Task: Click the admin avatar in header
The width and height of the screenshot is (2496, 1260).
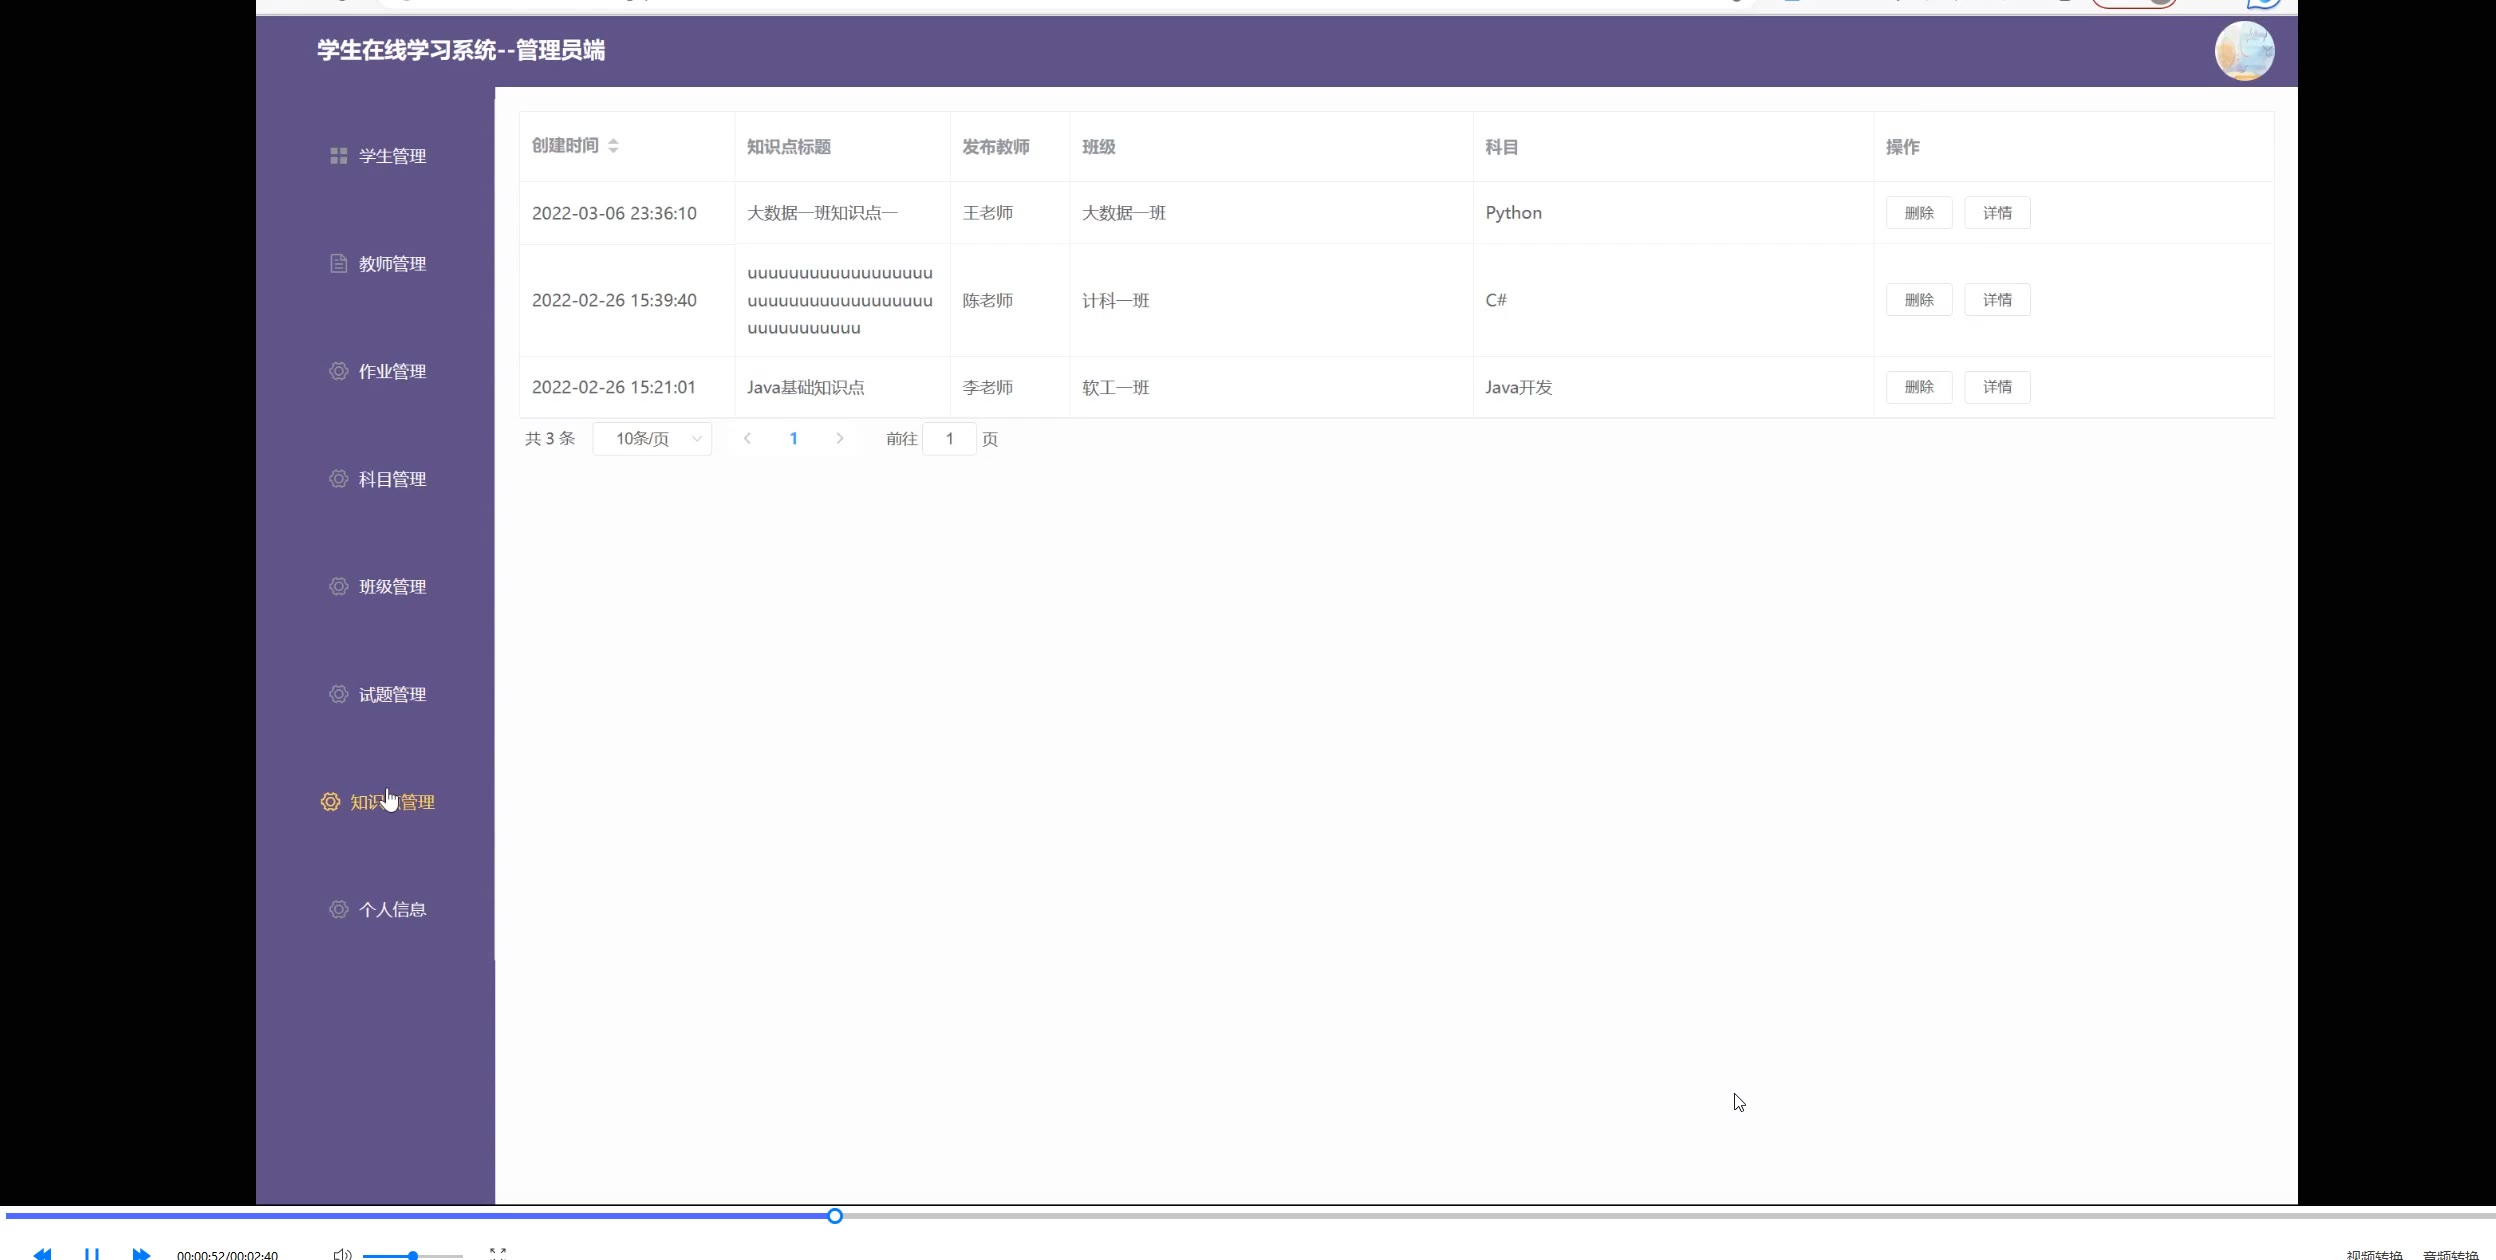Action: [x=2243, y=51]
